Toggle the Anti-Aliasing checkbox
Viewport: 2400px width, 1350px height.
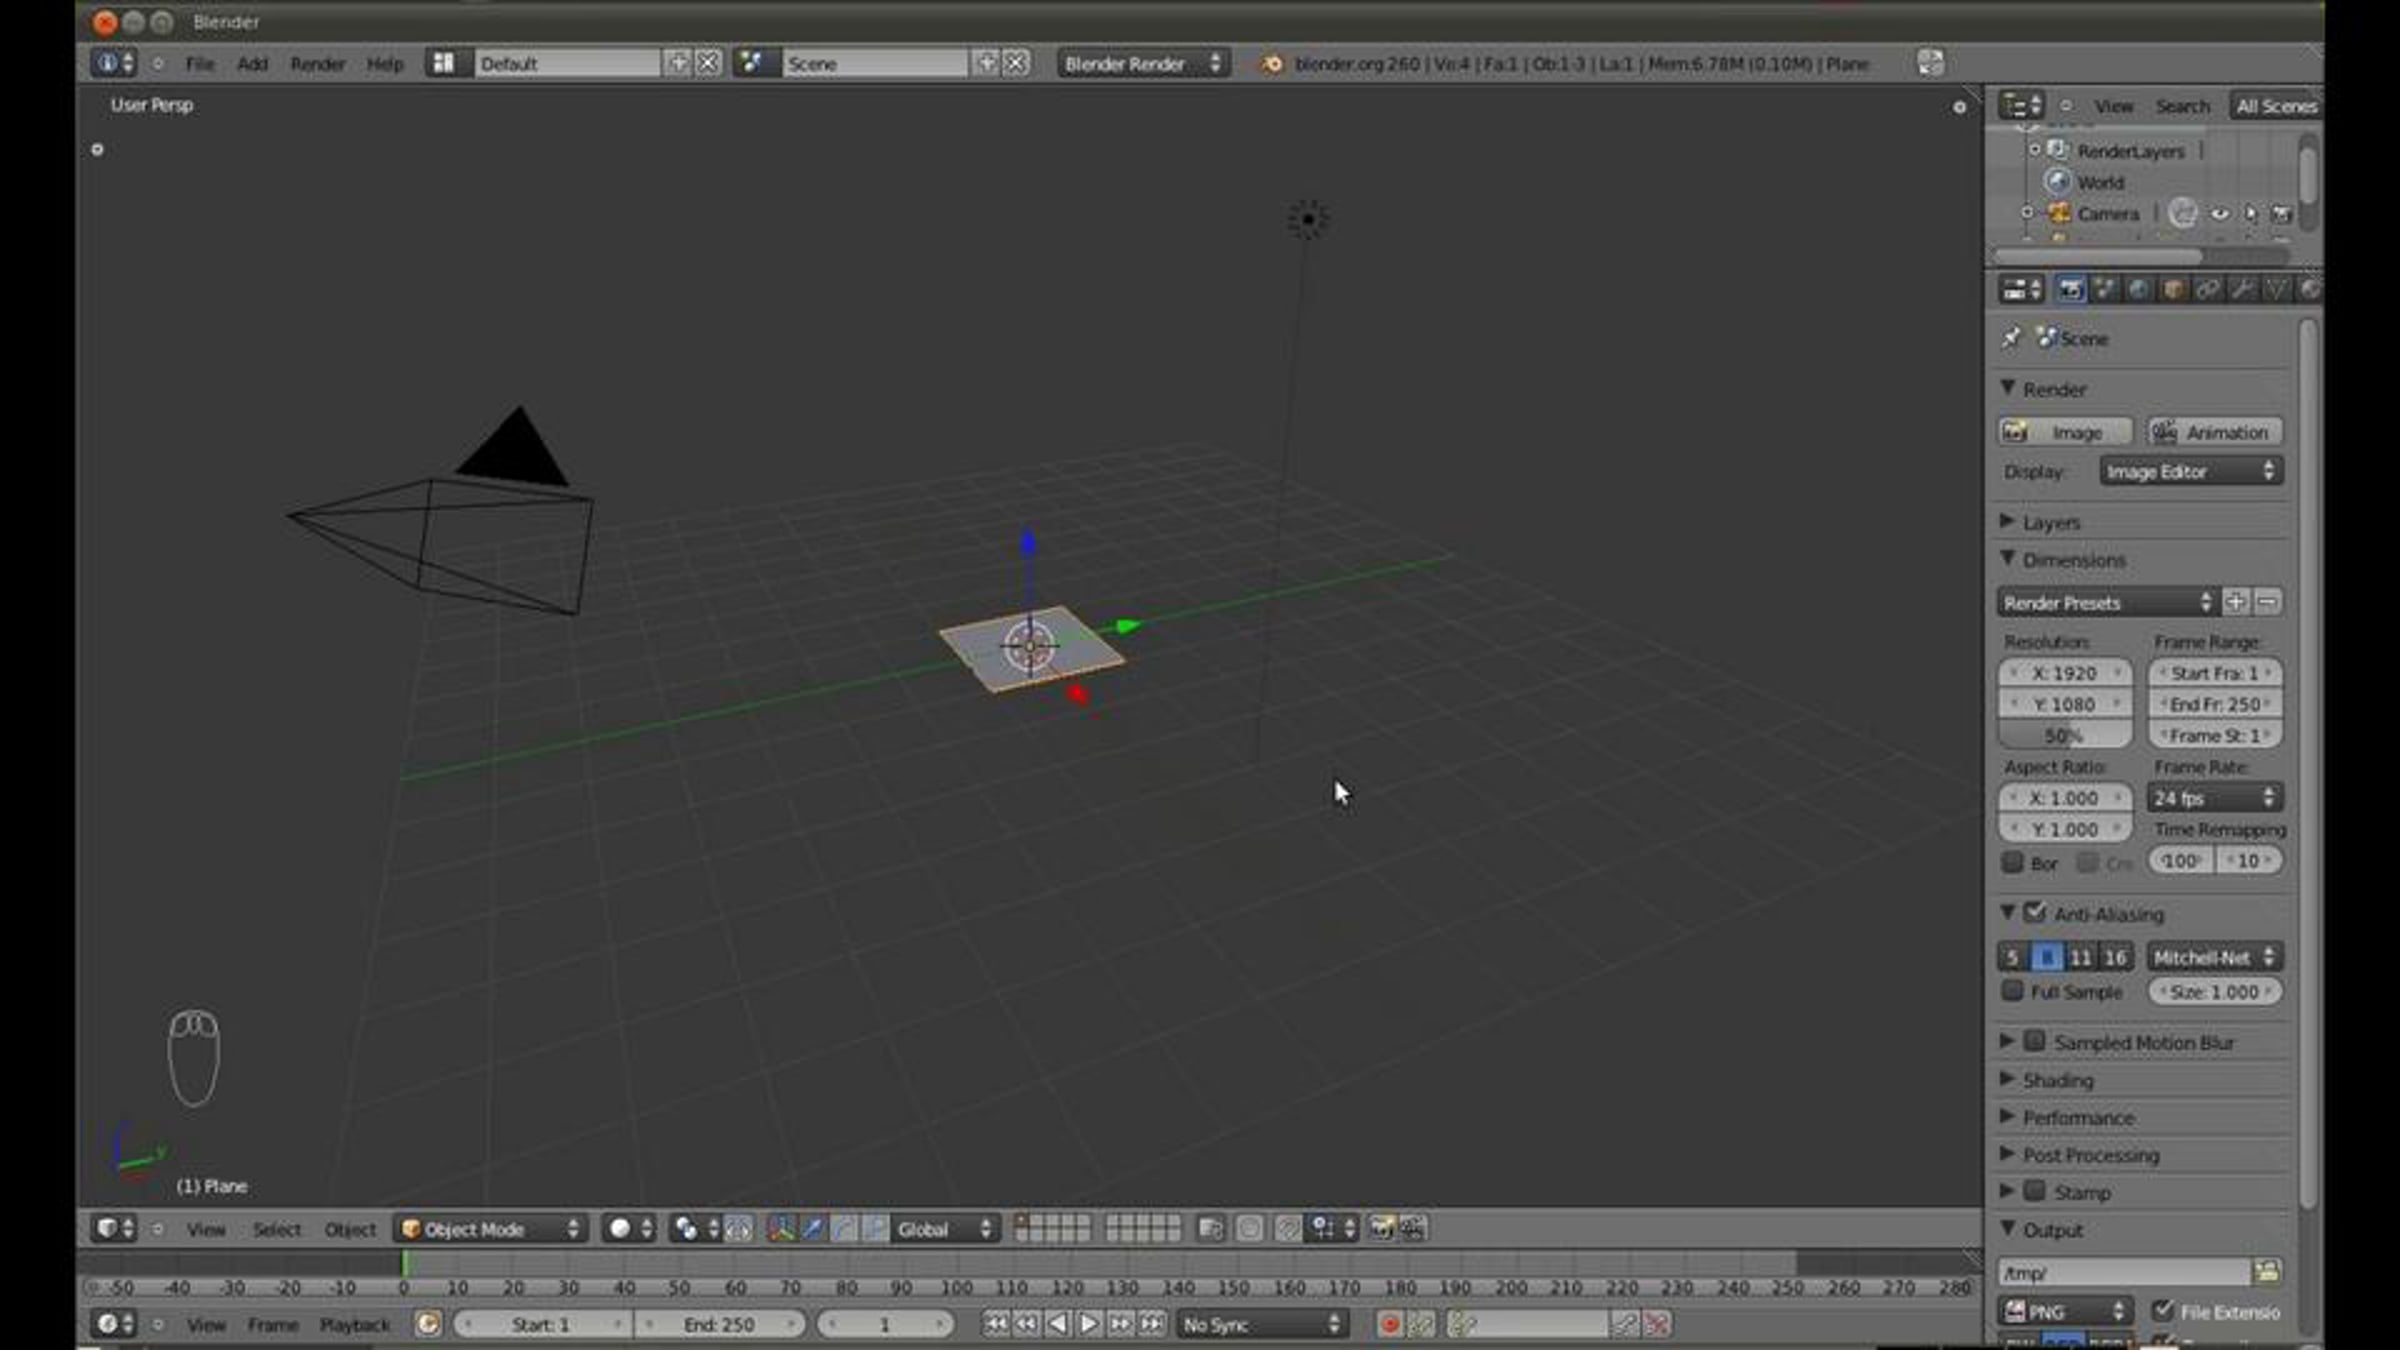point(2034,913)
